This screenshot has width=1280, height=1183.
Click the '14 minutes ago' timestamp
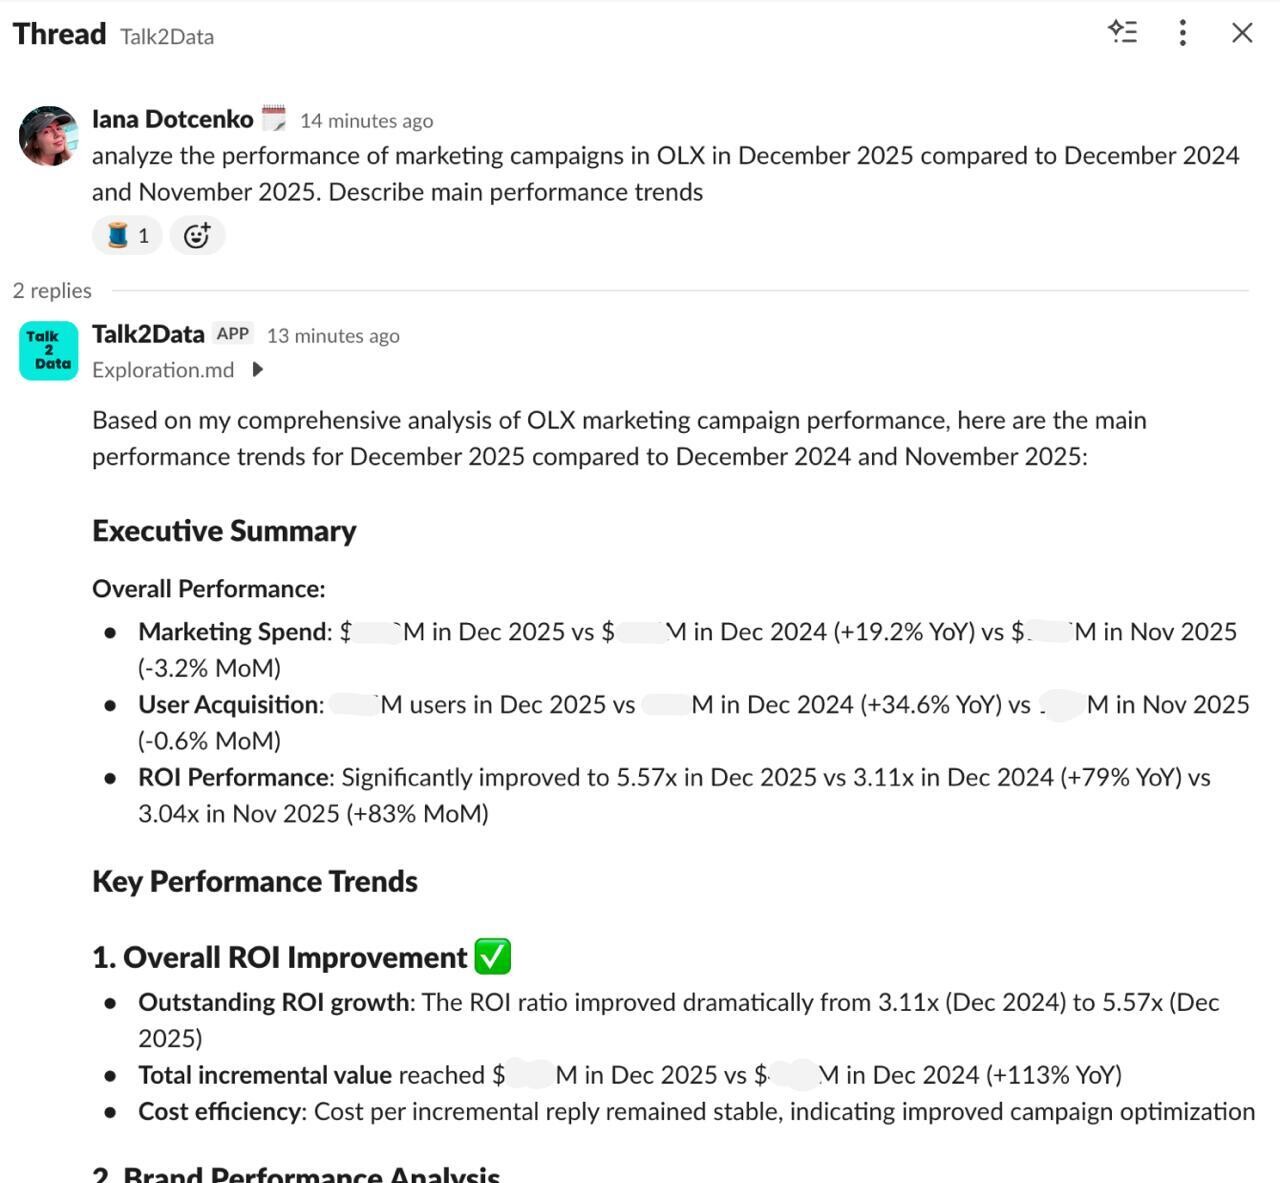[366, 121]
